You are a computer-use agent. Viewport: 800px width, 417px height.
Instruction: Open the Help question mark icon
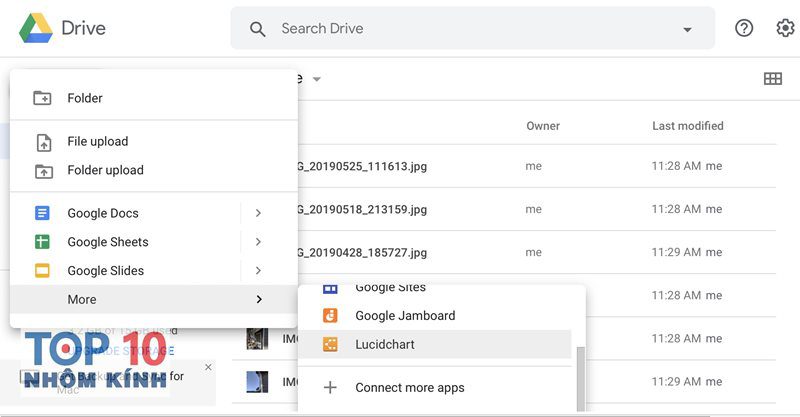coord(744,28)
